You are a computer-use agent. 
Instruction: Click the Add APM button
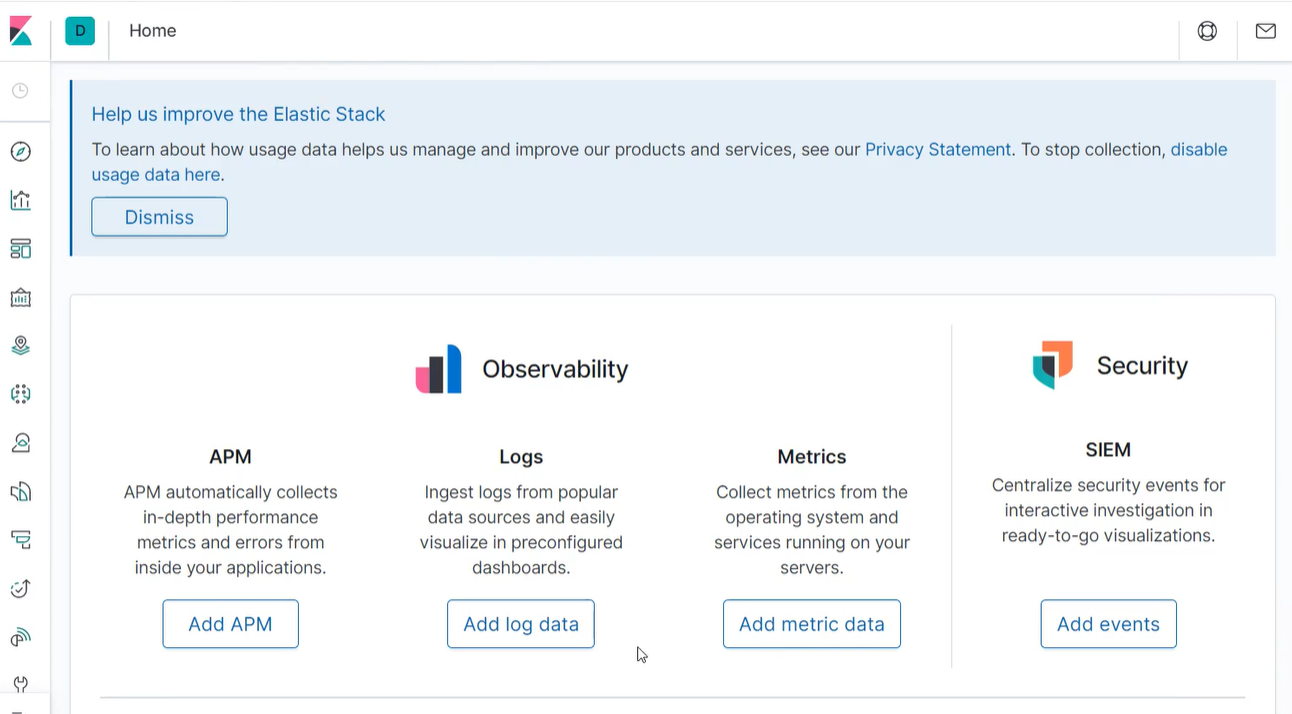point(231,624)
